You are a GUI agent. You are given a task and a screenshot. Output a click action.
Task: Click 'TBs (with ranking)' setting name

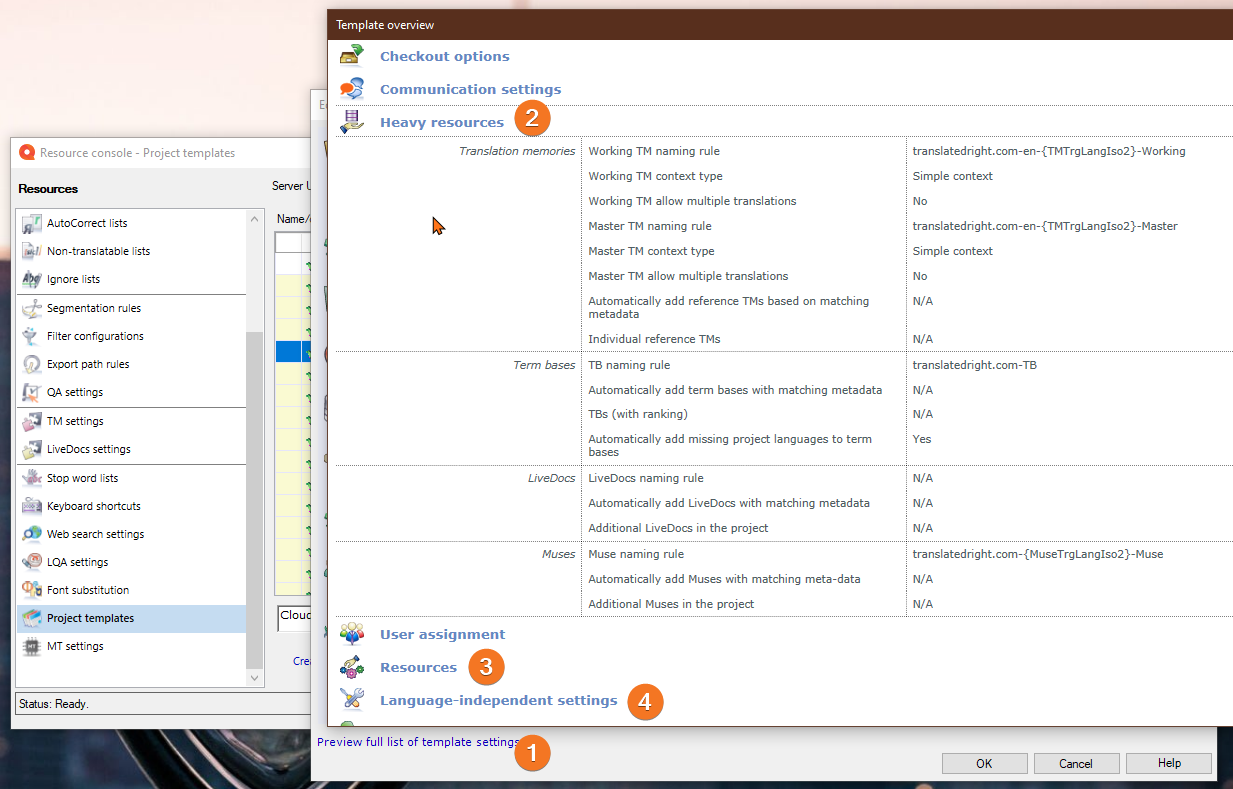coord(638,414)
